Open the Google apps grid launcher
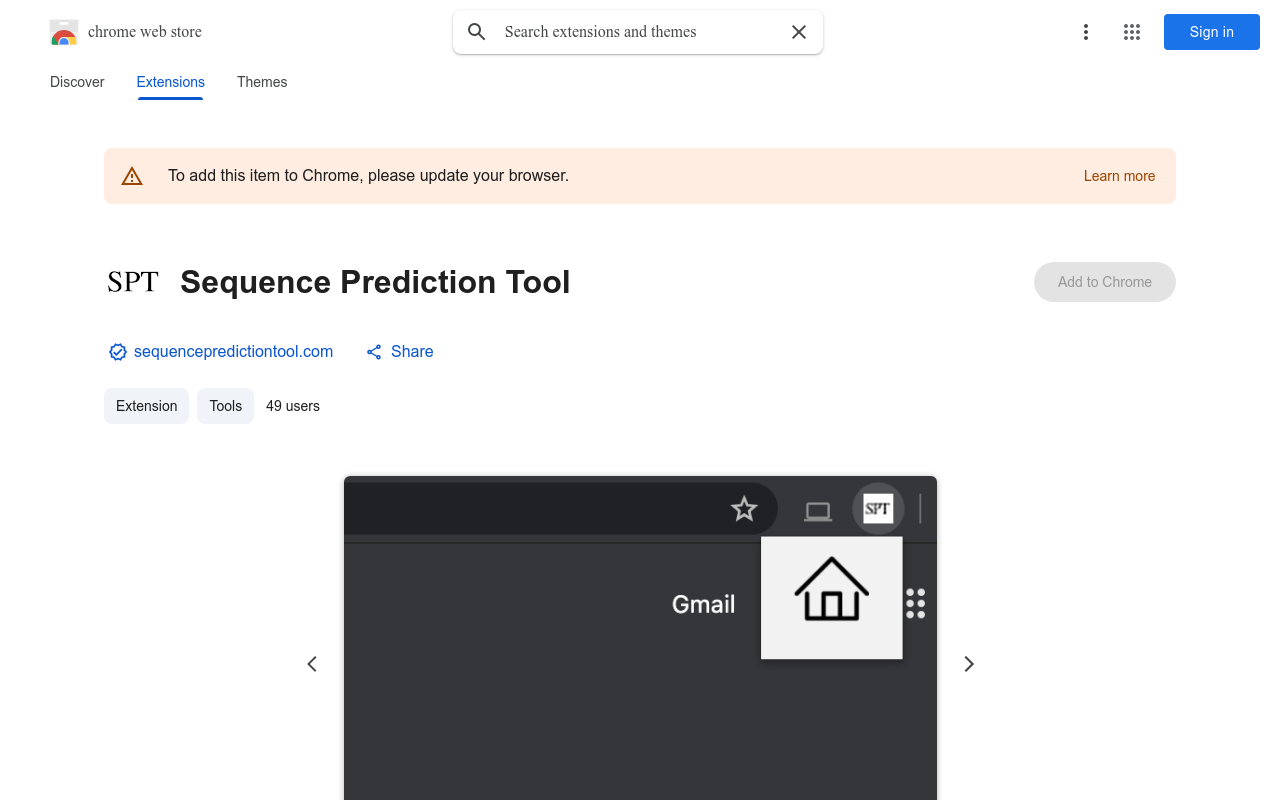 1132,32
